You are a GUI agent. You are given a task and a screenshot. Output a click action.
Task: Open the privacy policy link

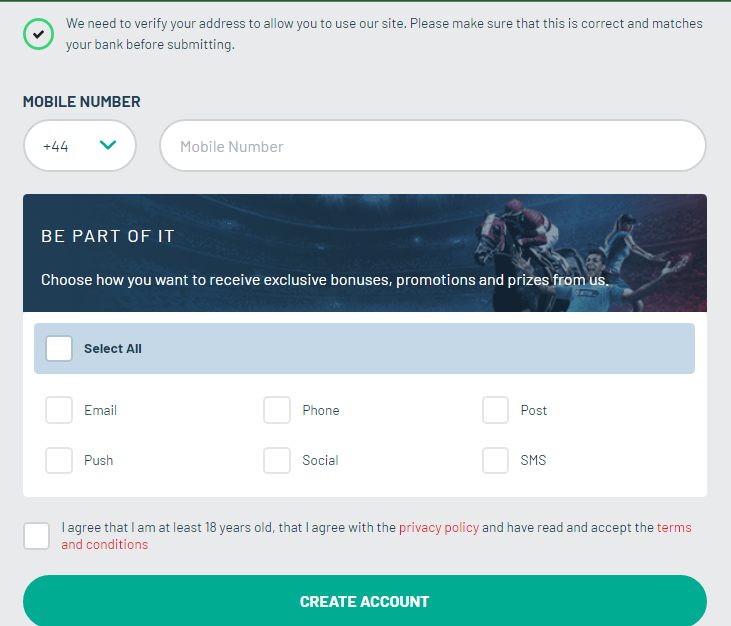pyautogui.click(x=439, y=527)
